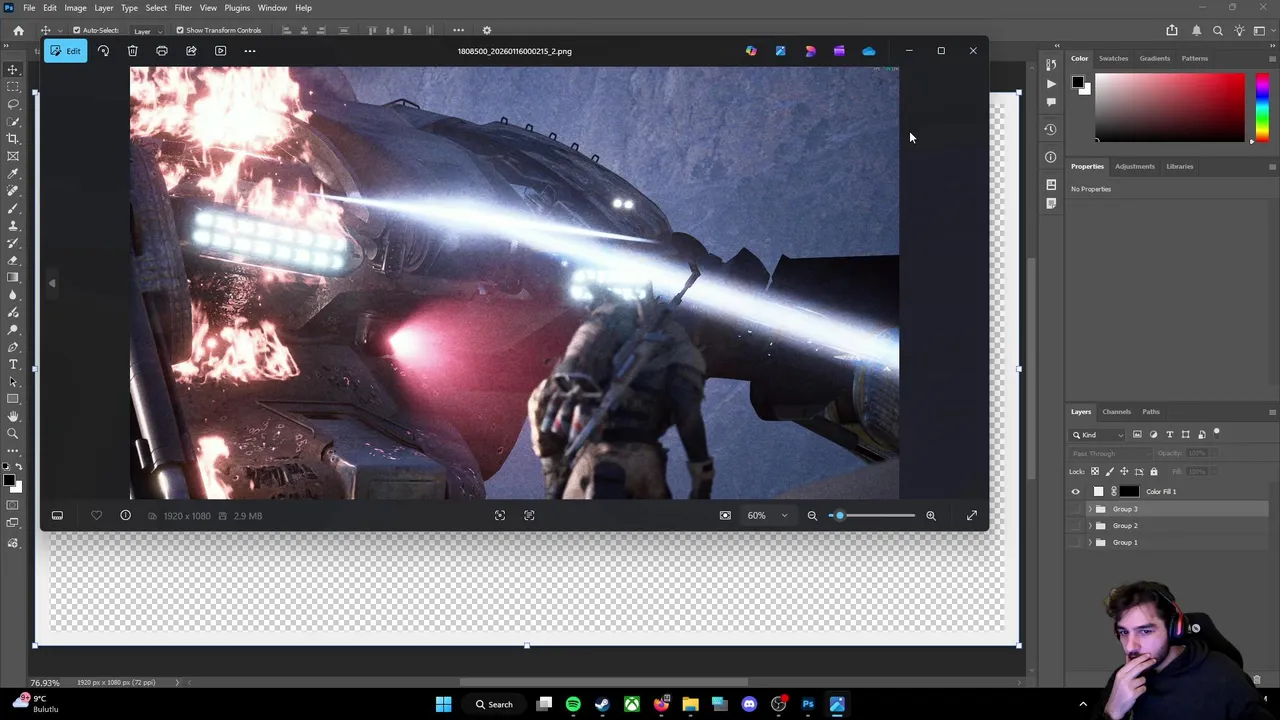Add image to favorites with heart icon
Image resolution: width=1280 pixels, height=720 pixels.
[96, 515]
